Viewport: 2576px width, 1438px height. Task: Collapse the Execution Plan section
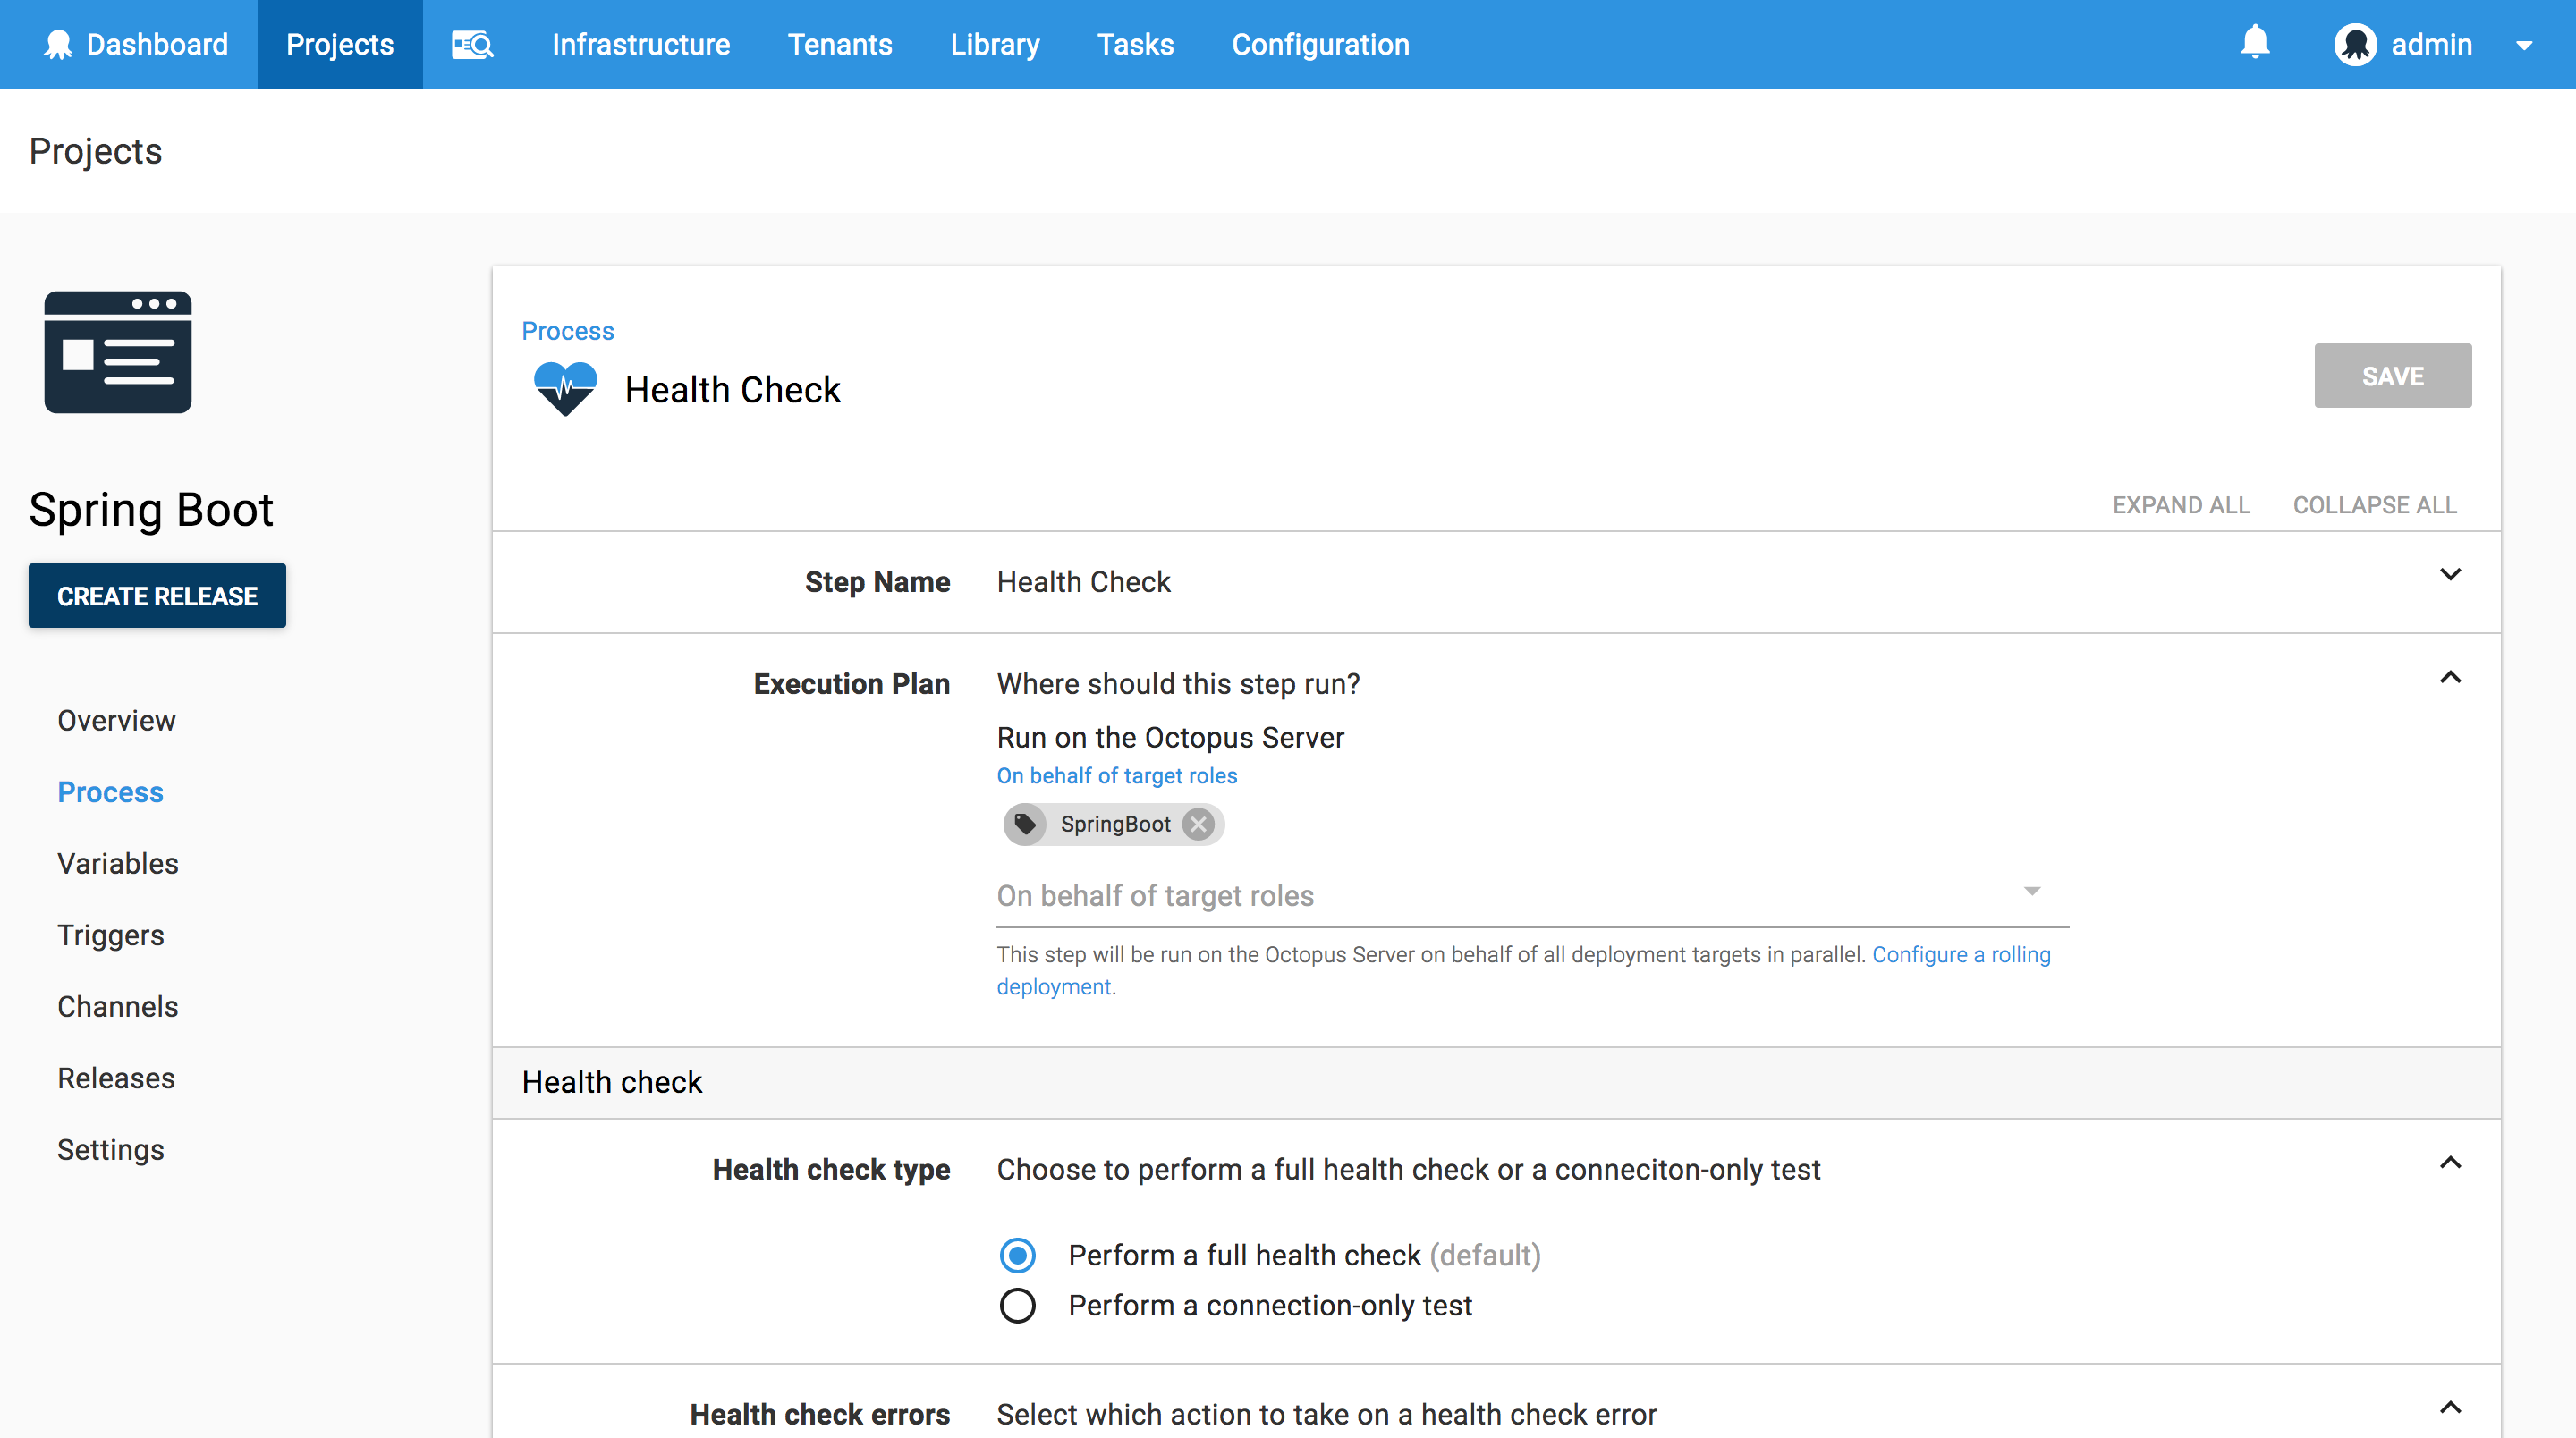pyautogui.click(x=2450, y=677)
